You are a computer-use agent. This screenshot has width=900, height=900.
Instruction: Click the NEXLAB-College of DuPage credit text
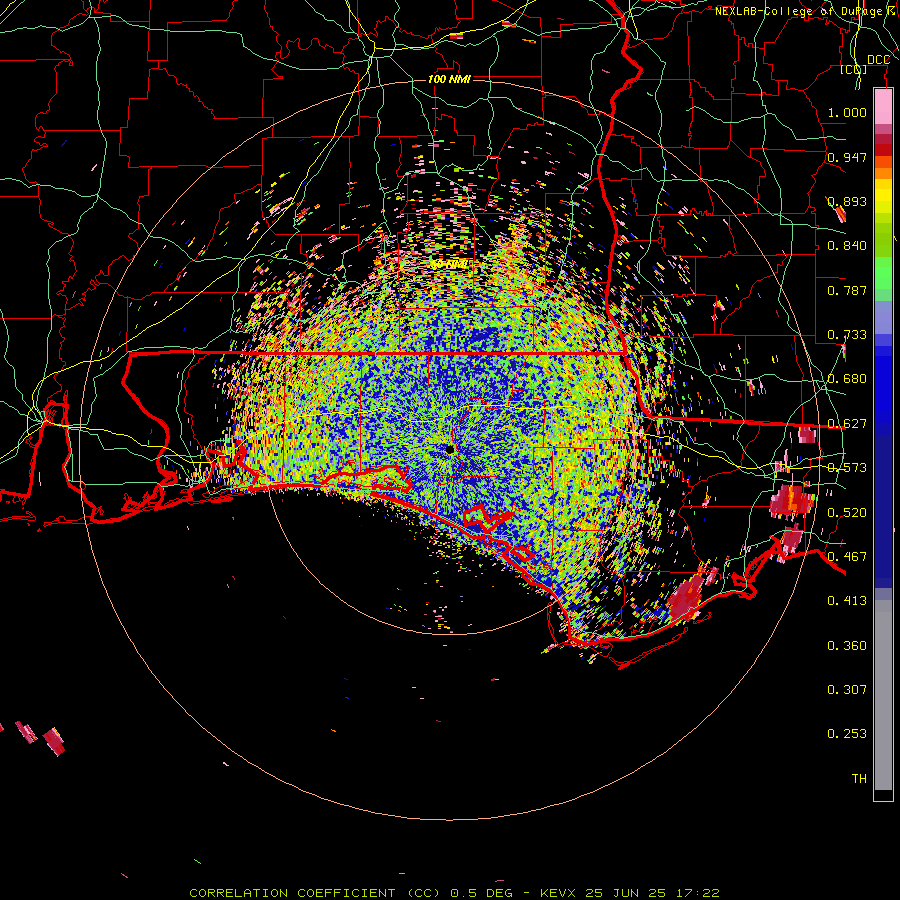click(806, 11)
